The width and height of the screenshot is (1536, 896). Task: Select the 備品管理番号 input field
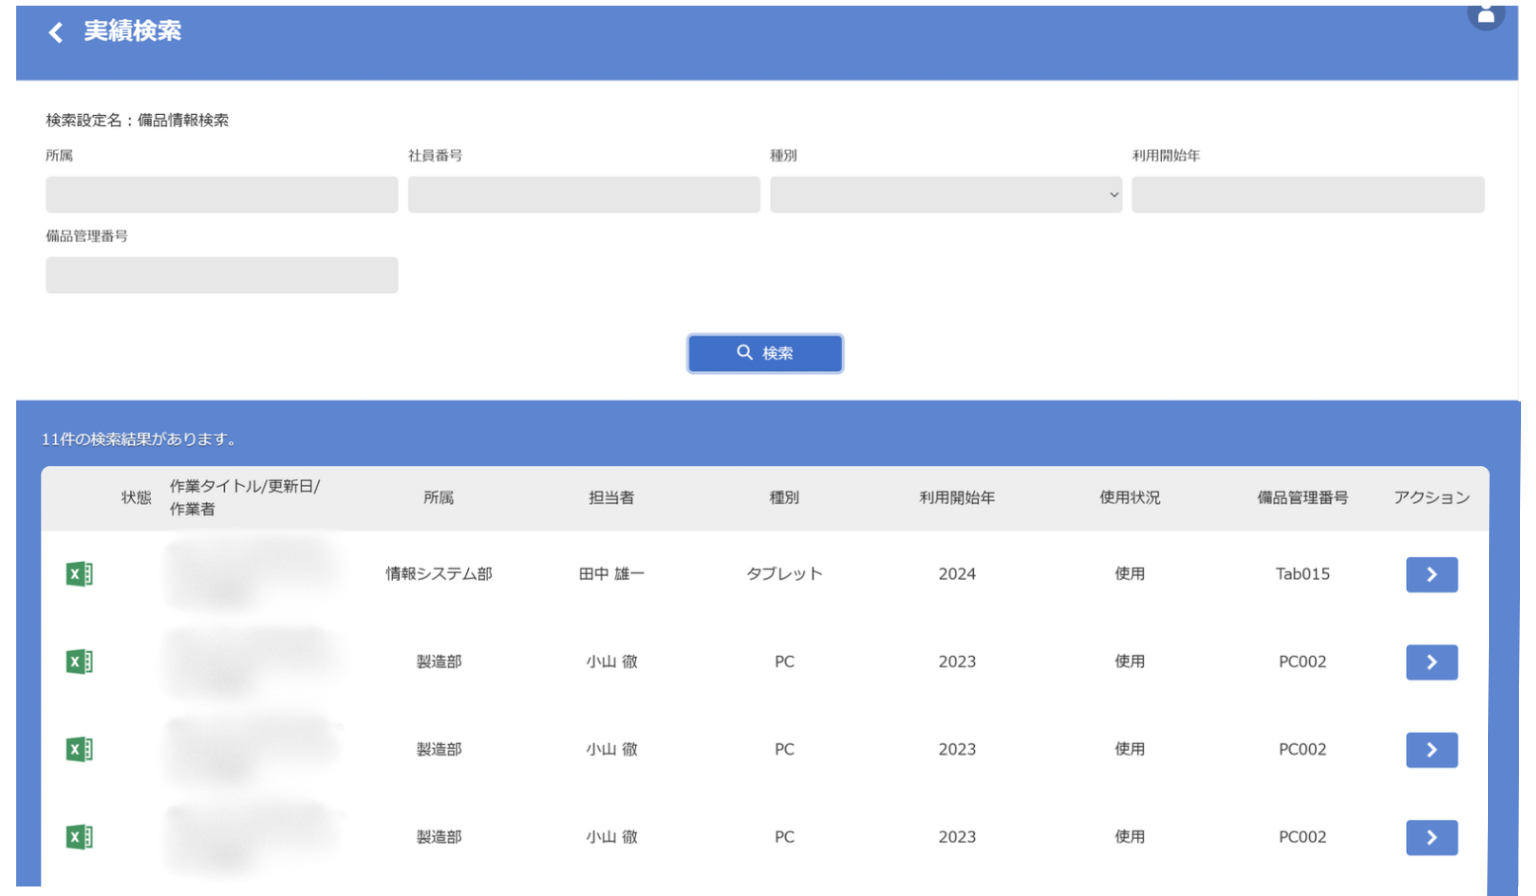[x=221, y=275]
